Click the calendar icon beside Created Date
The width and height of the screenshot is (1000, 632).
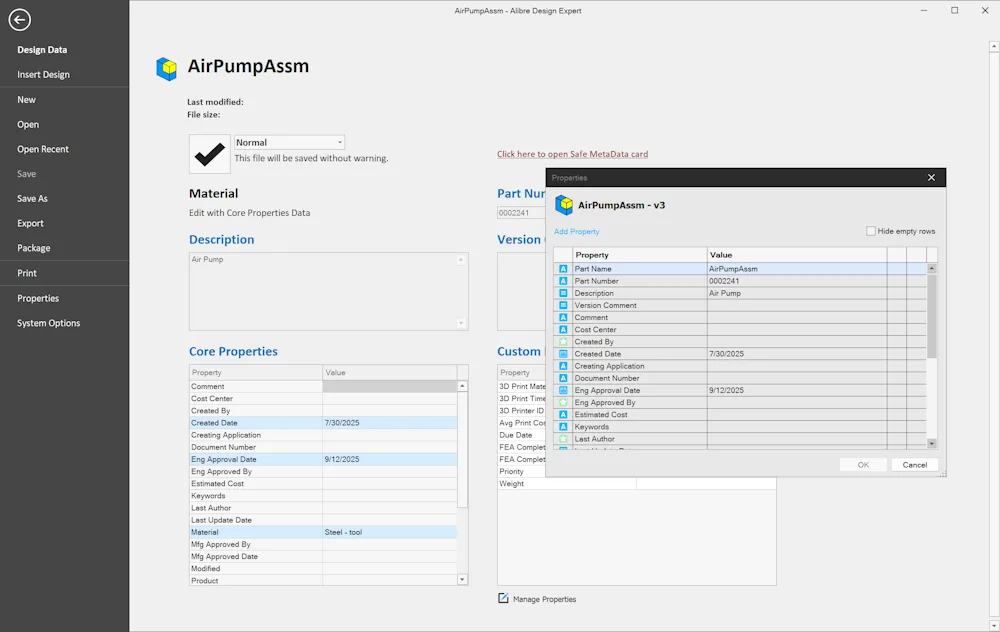(x=563, y=354)
